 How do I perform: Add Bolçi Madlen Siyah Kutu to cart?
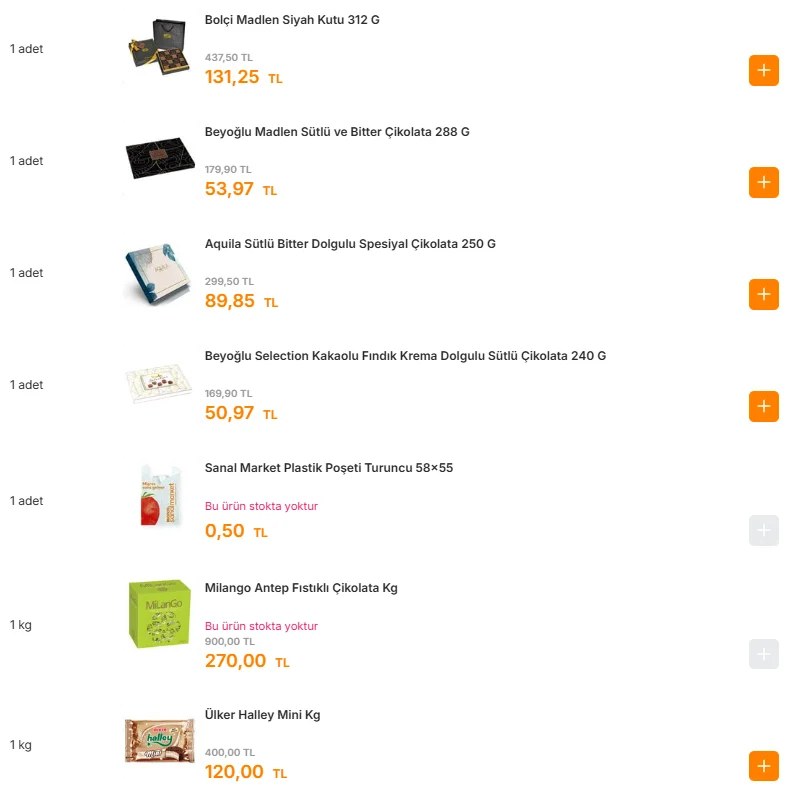[x=763, y=71]
